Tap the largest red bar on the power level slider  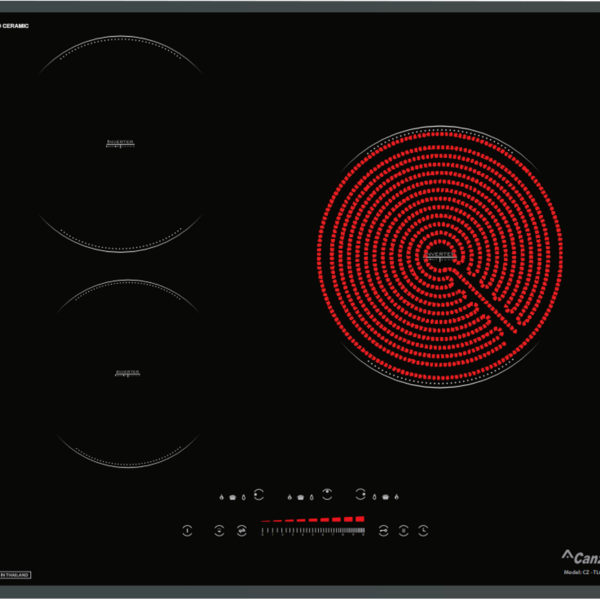pyautogui.click(x=360, y=519)
